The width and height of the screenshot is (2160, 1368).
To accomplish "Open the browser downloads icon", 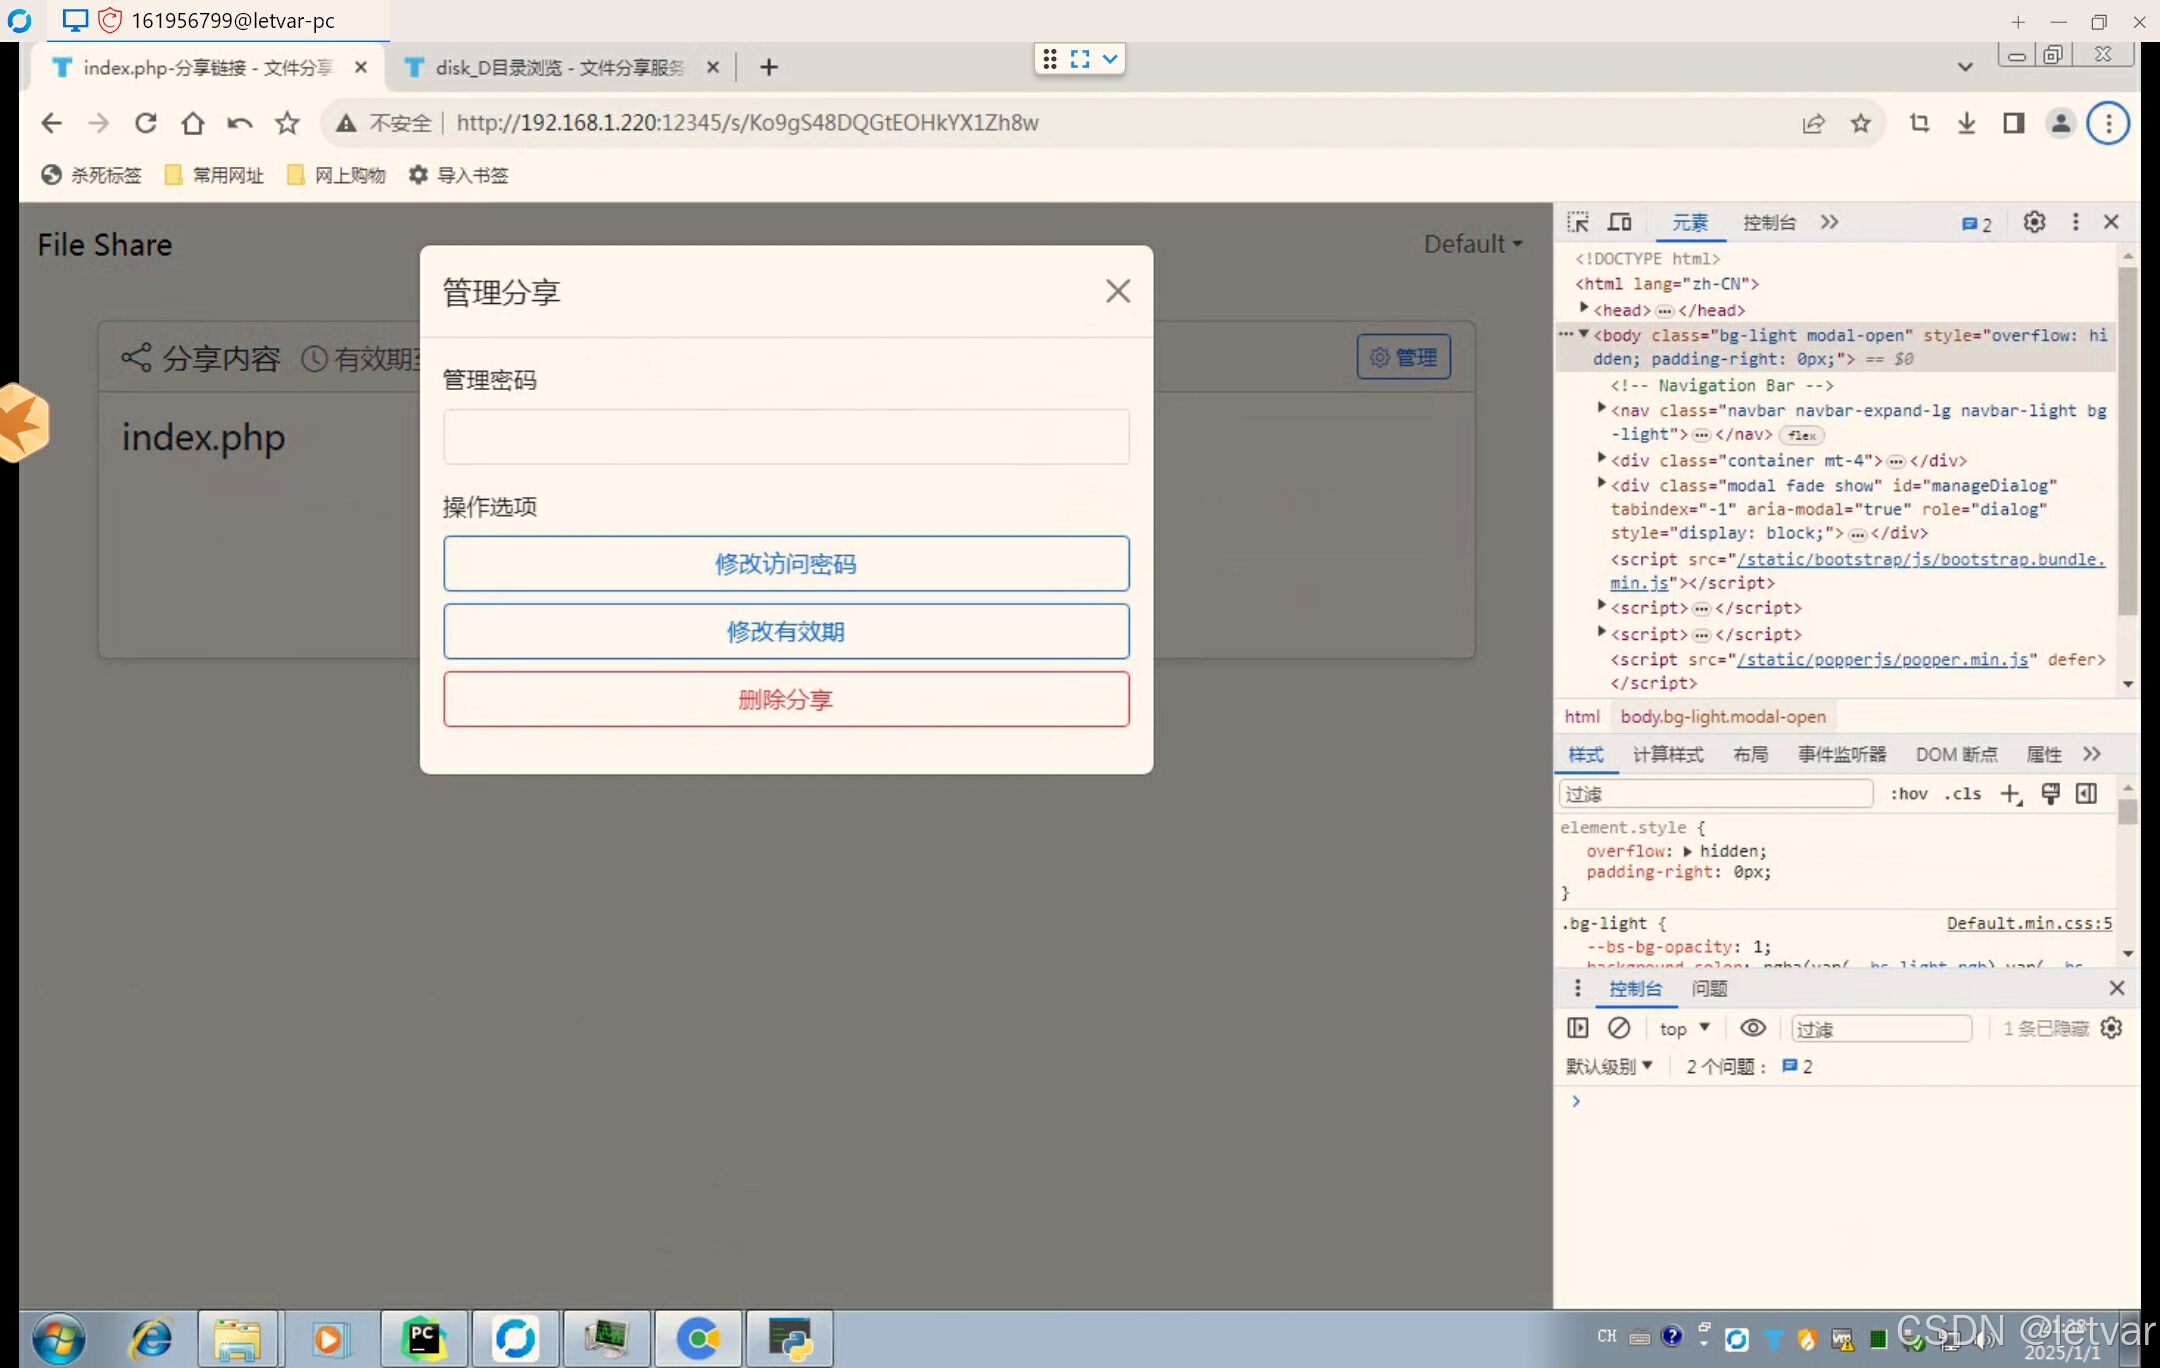I will (1966, 123).
